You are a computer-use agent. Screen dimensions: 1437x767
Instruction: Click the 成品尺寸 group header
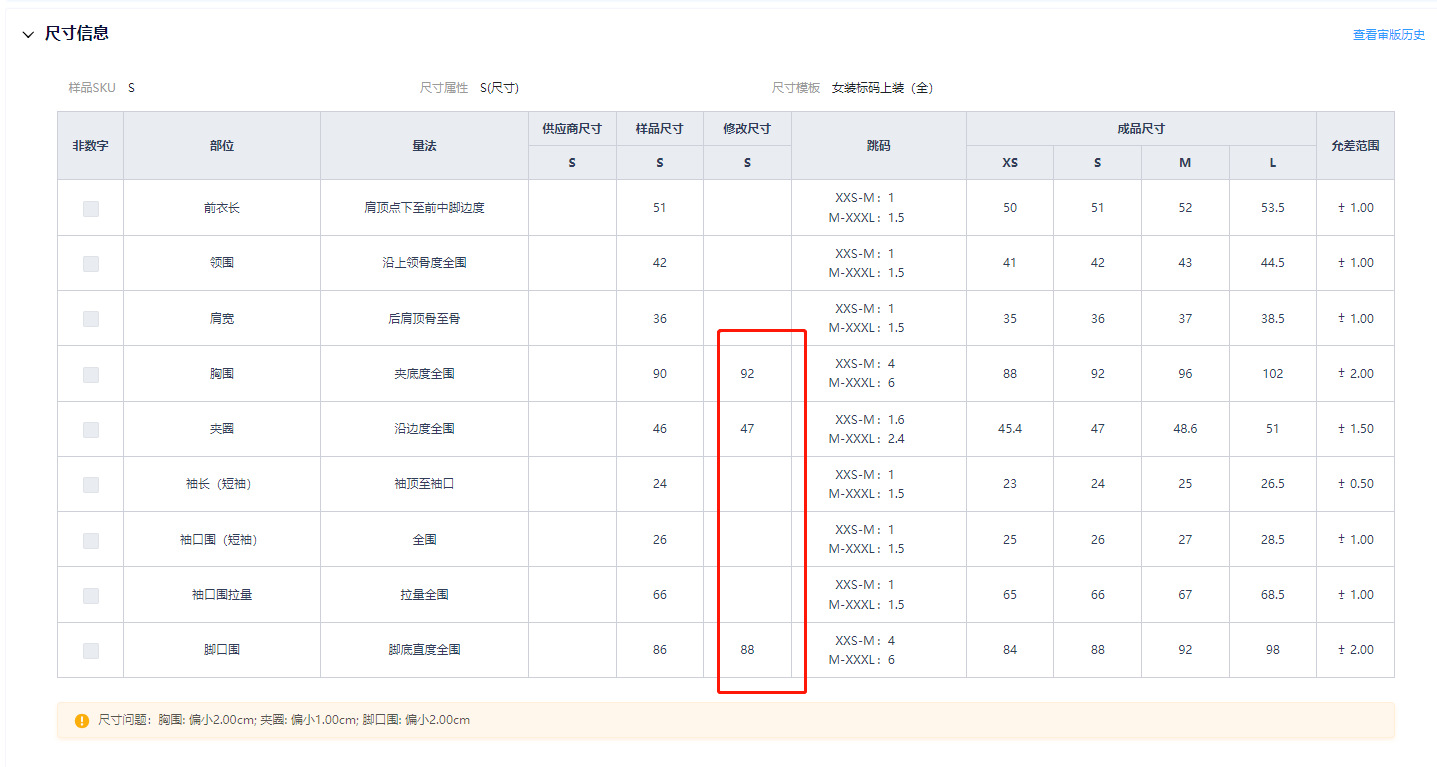[x=1141, y=129]
